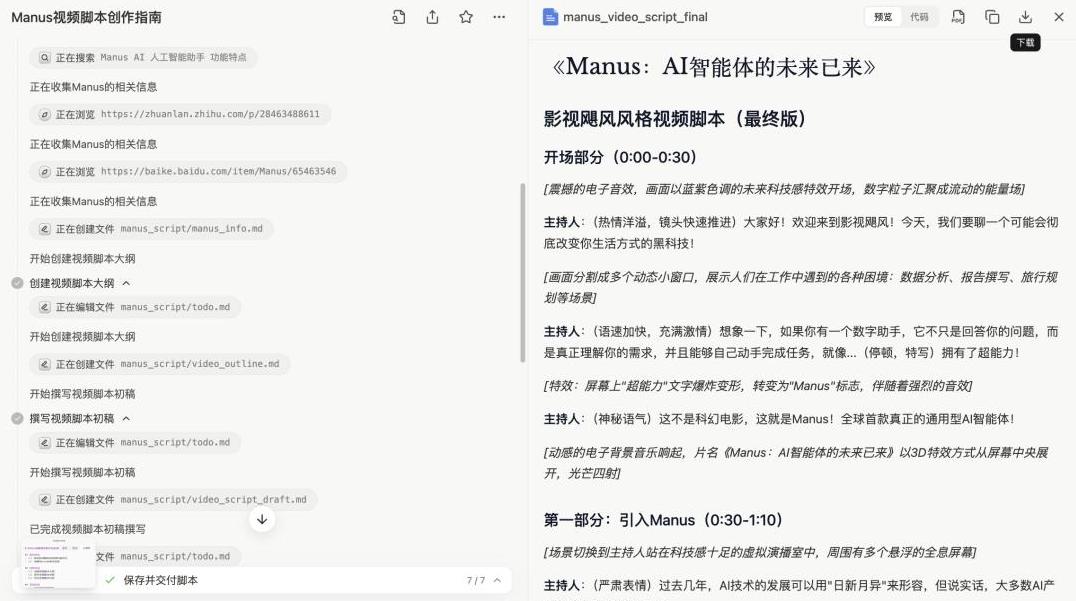Switch to the 预览 preview tab
Screen dimensions: 1076x601
pos(883,17)
